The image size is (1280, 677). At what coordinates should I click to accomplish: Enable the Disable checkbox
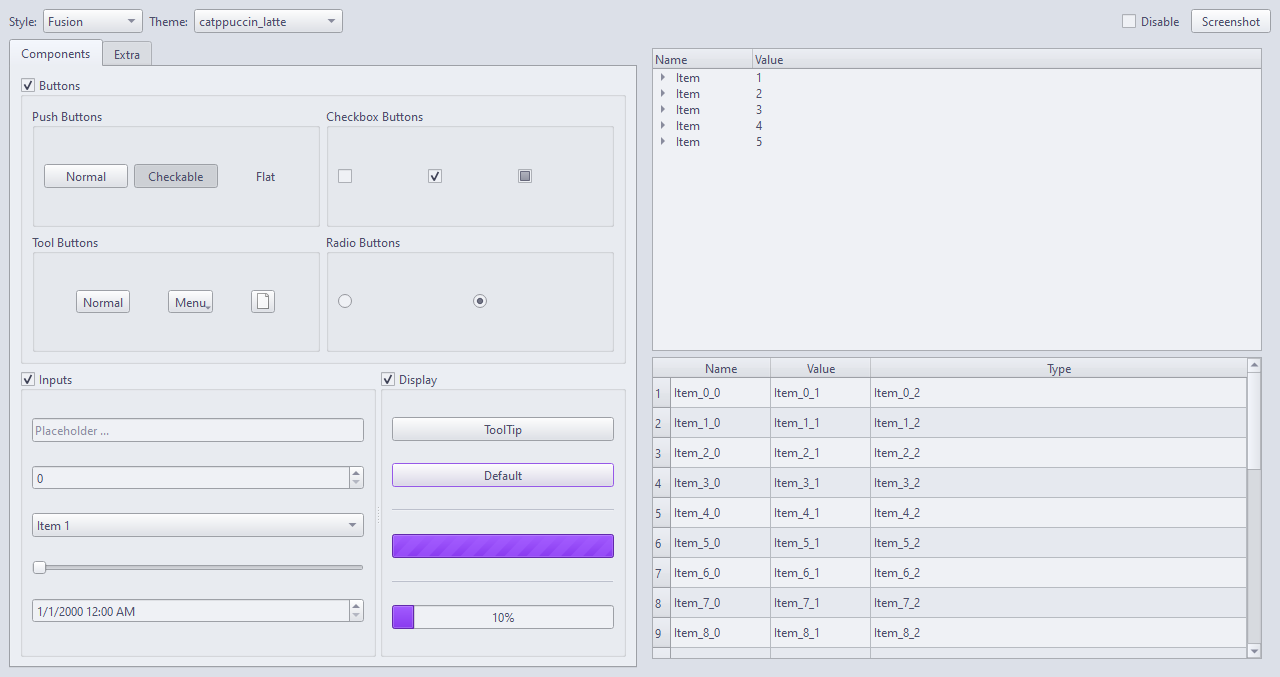1129,22
